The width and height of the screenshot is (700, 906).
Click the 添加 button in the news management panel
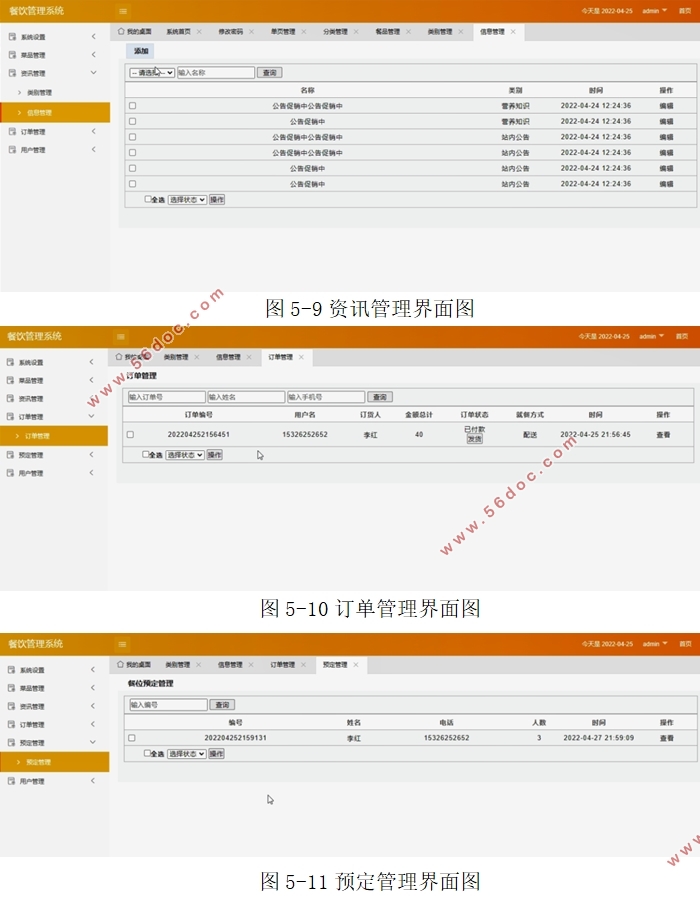[x=141, y=51]
